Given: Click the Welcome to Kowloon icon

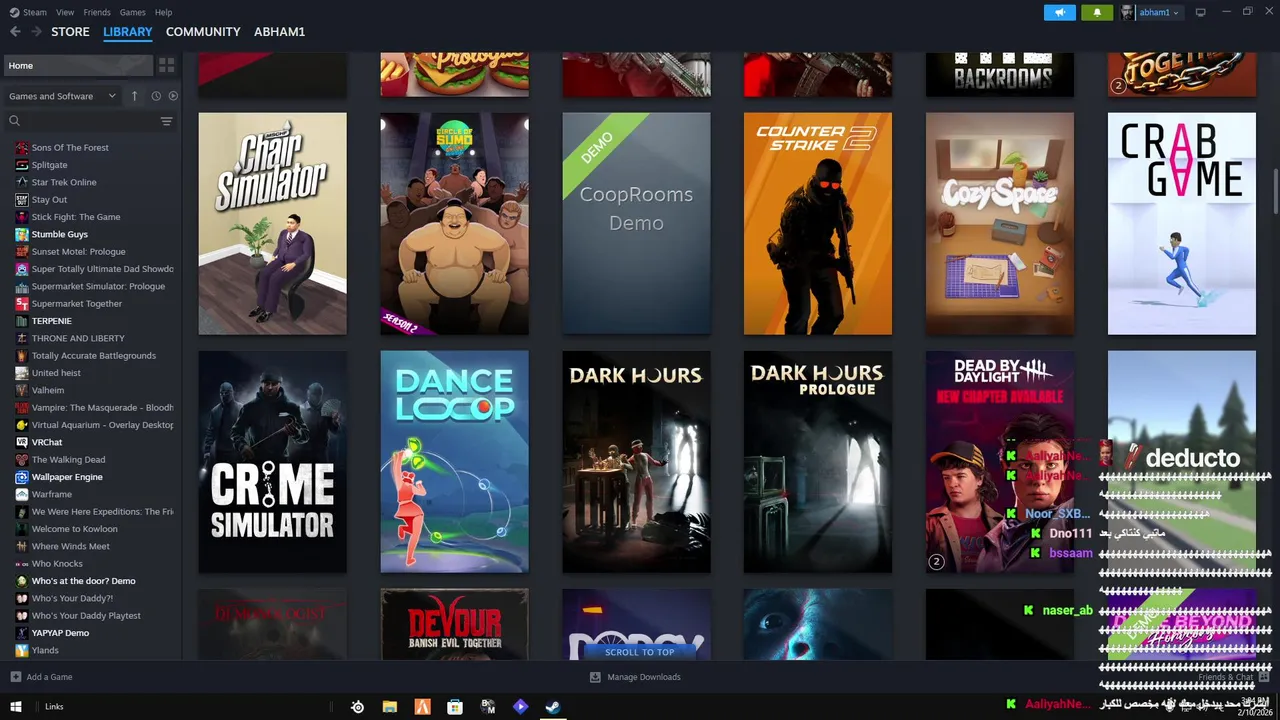Looking at the screenshot, I should (x=22, y=529).
